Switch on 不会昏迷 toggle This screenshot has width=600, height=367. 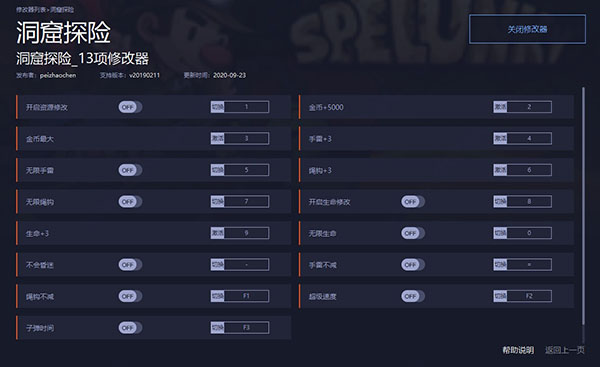pyautogui.click(x=130, y=264)
